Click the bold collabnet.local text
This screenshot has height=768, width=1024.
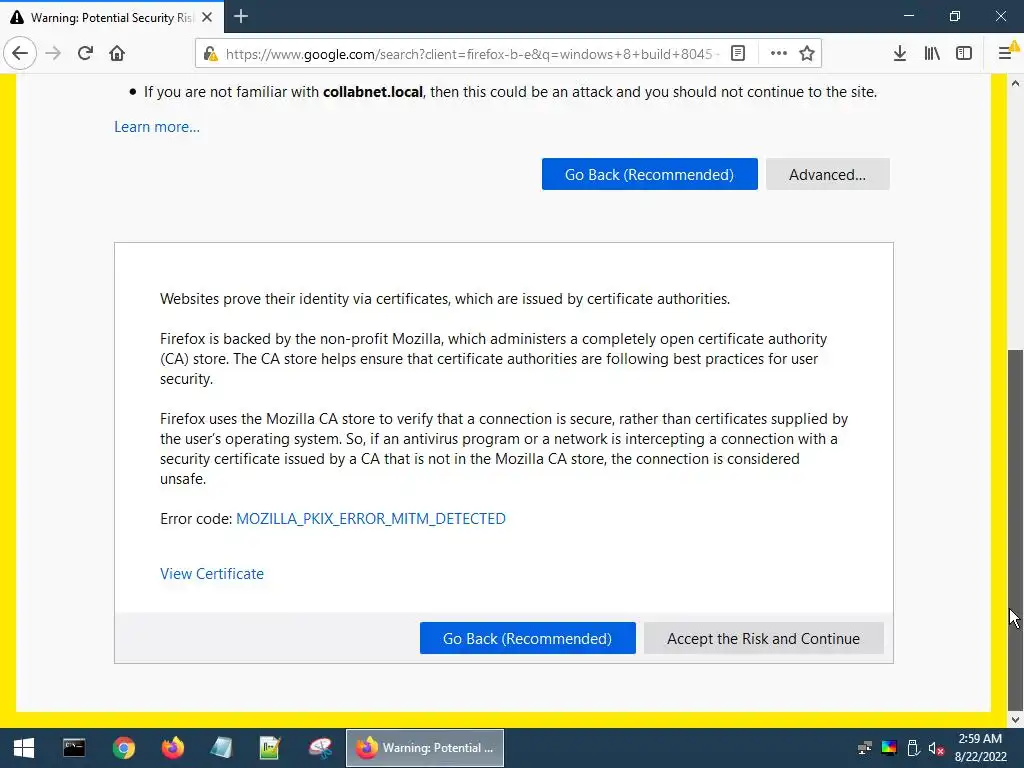click(x=373, y=92)
